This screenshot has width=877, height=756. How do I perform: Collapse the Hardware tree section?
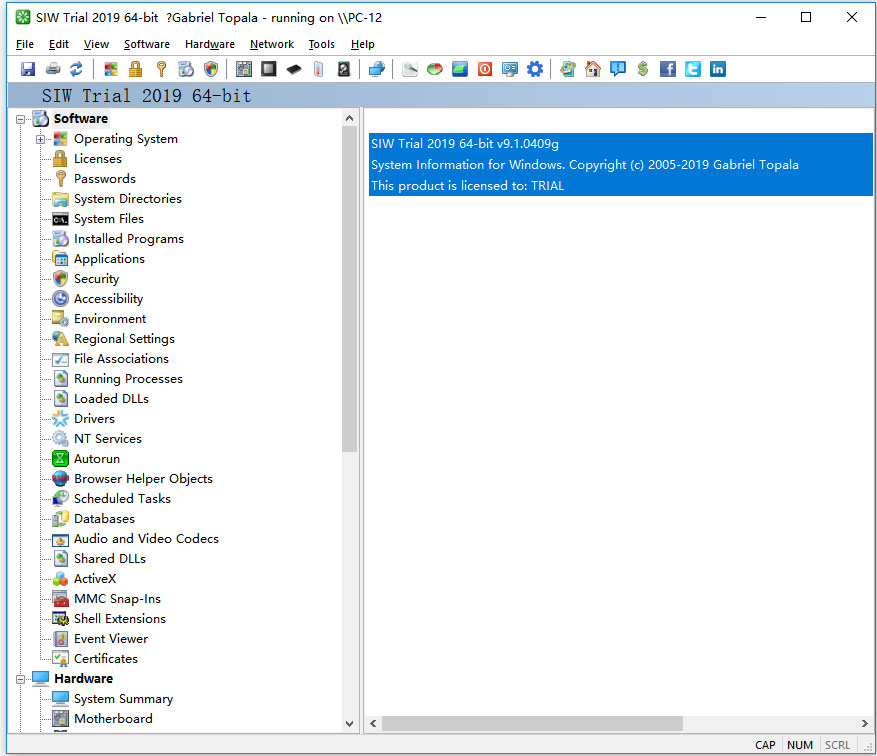(x=21, y=679)
